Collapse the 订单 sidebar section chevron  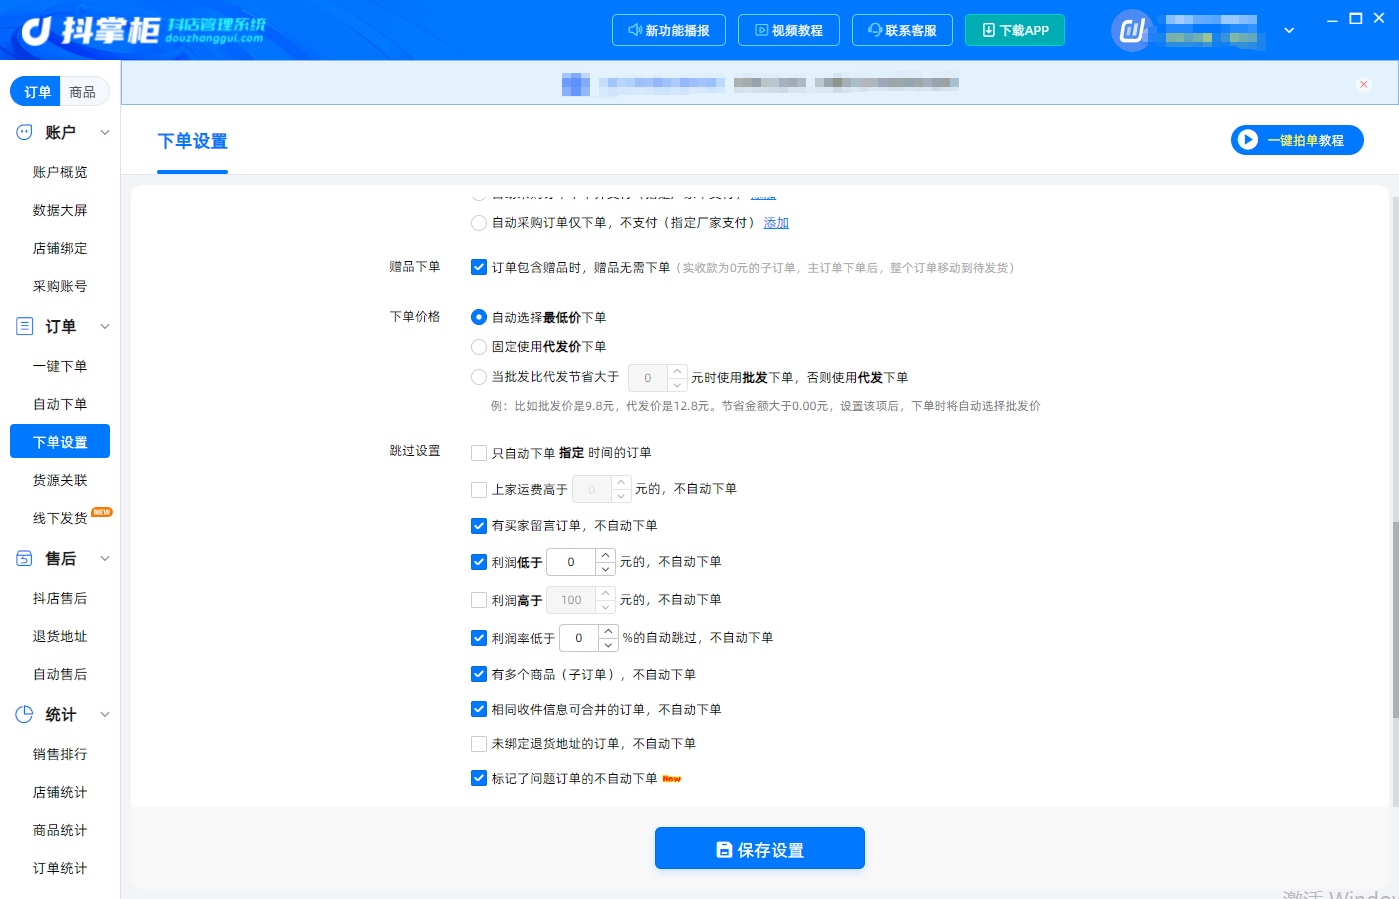(x=105, y=326)
